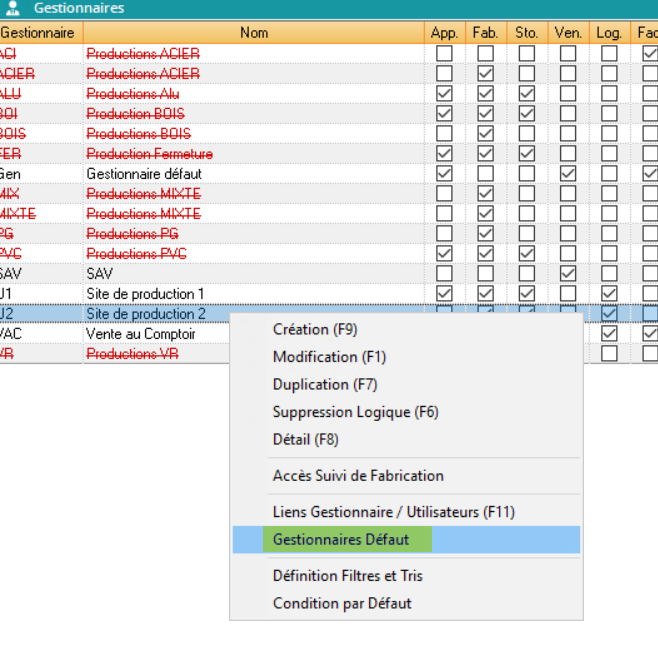Viewport: 658px width, 645px height.
Task: Click the highlighted Gestionnaires Défaut entry
Action: [341, 540]
